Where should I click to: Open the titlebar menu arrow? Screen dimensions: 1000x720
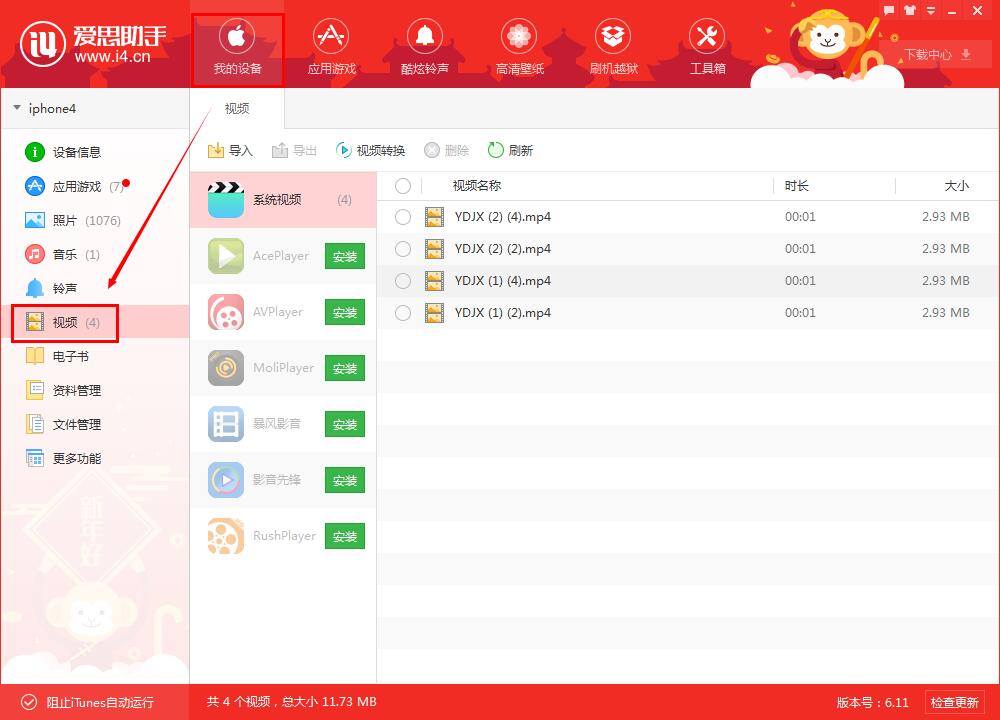pyautogui.click(x=928, y=10)
